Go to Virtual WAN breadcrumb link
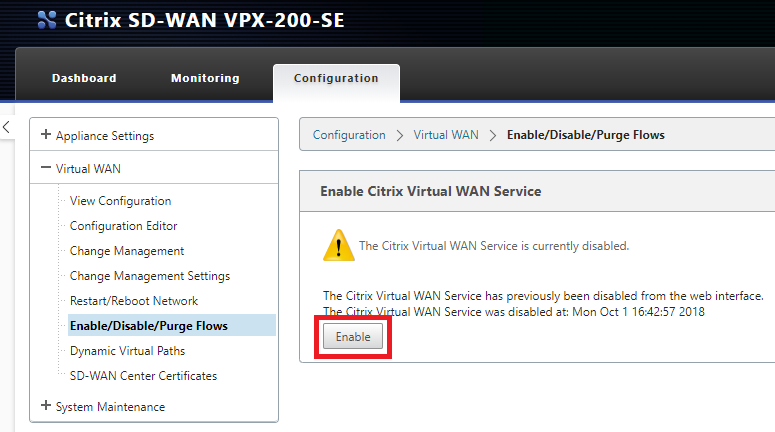Image resolution: width=775 pixels, height=432 pixels. (x=446, y=135)
